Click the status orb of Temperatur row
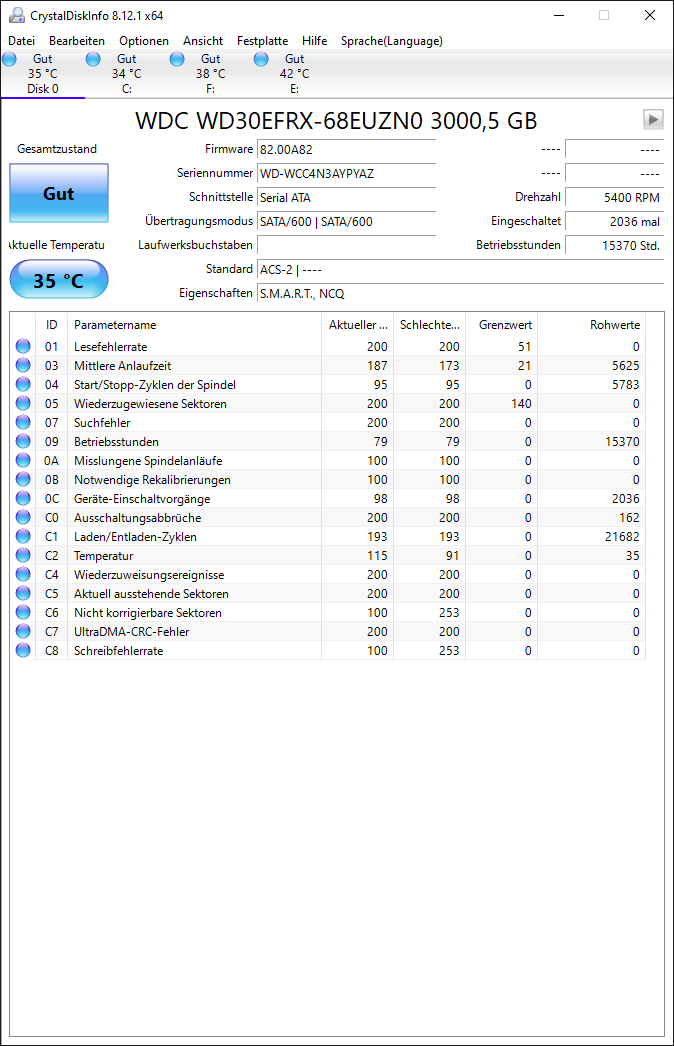Viewport: 674px width, 1046px height. point(23,555)
